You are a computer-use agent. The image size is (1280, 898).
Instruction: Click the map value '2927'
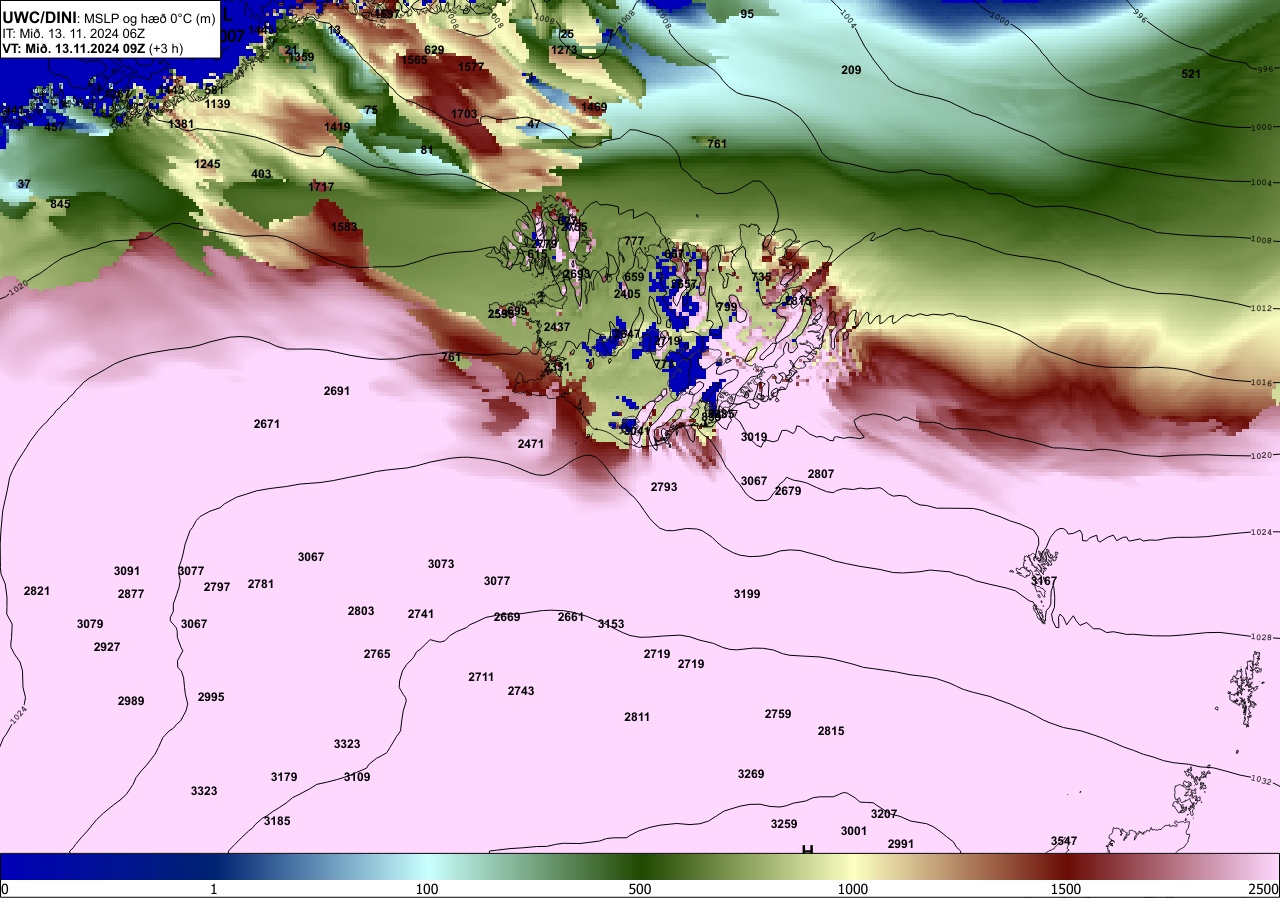pos(107,647)
